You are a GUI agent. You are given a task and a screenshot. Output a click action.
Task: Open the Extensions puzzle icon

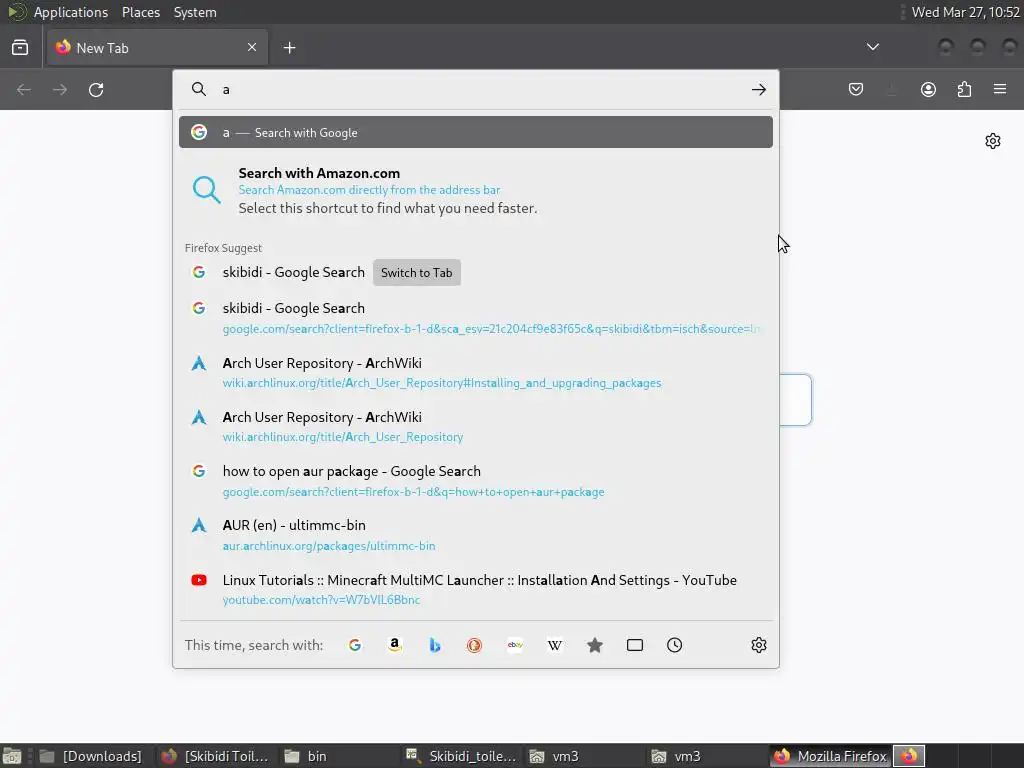pos(964,89)
